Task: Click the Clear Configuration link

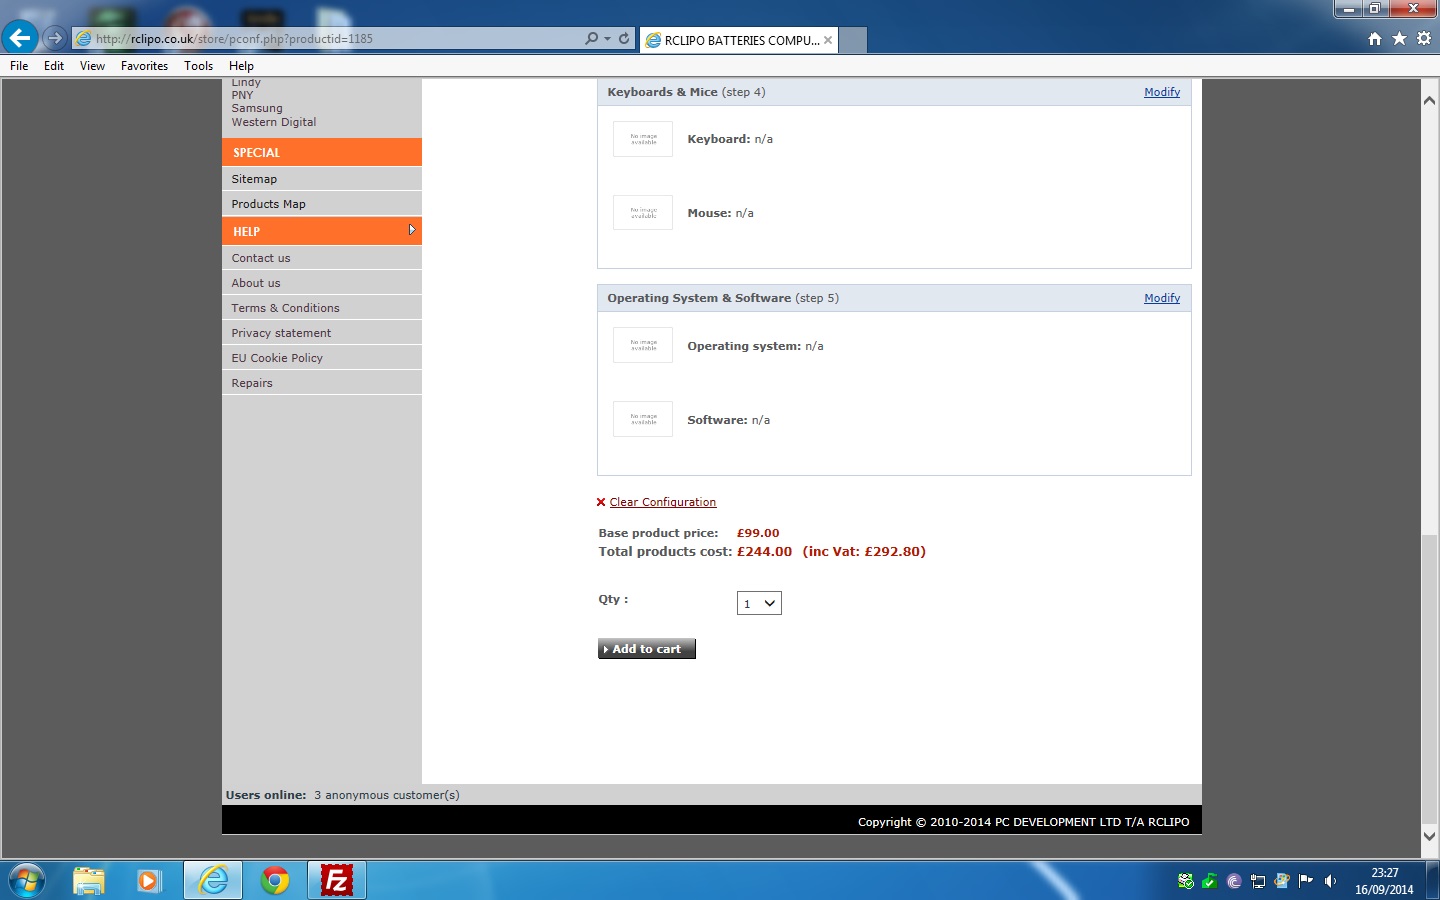Action: [x=662, y=502]
